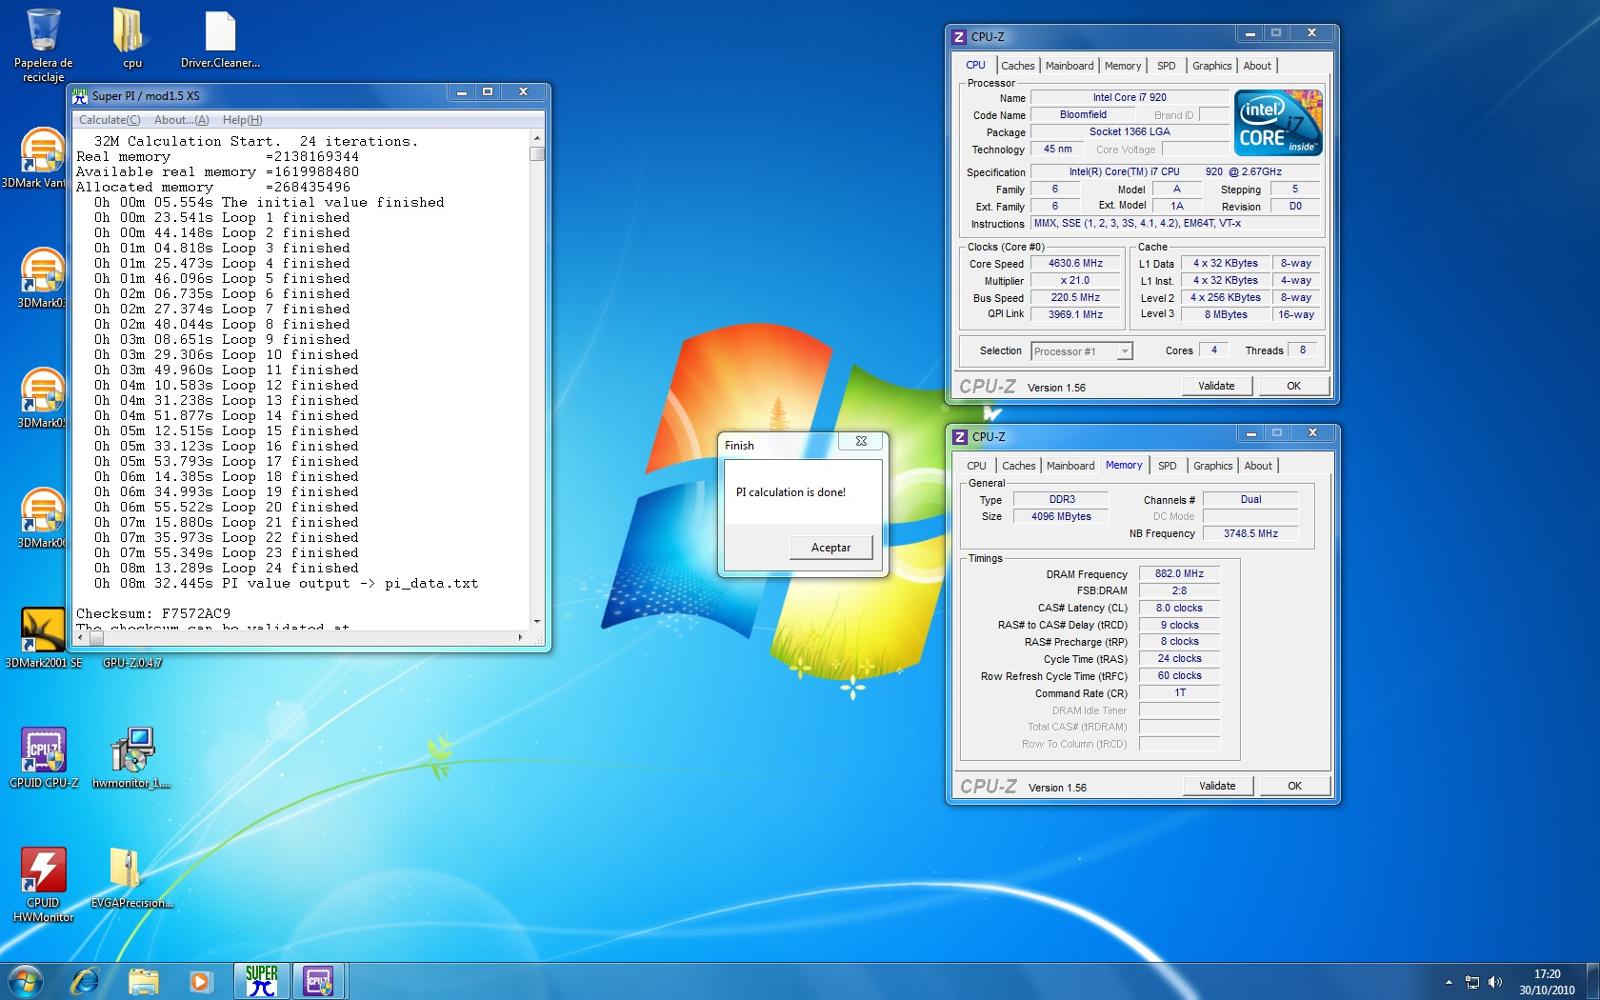The image size is (1600, 1000).
Task: Switch to Mainboard tab in top CPU-Z
Action: pos(1069,66)
